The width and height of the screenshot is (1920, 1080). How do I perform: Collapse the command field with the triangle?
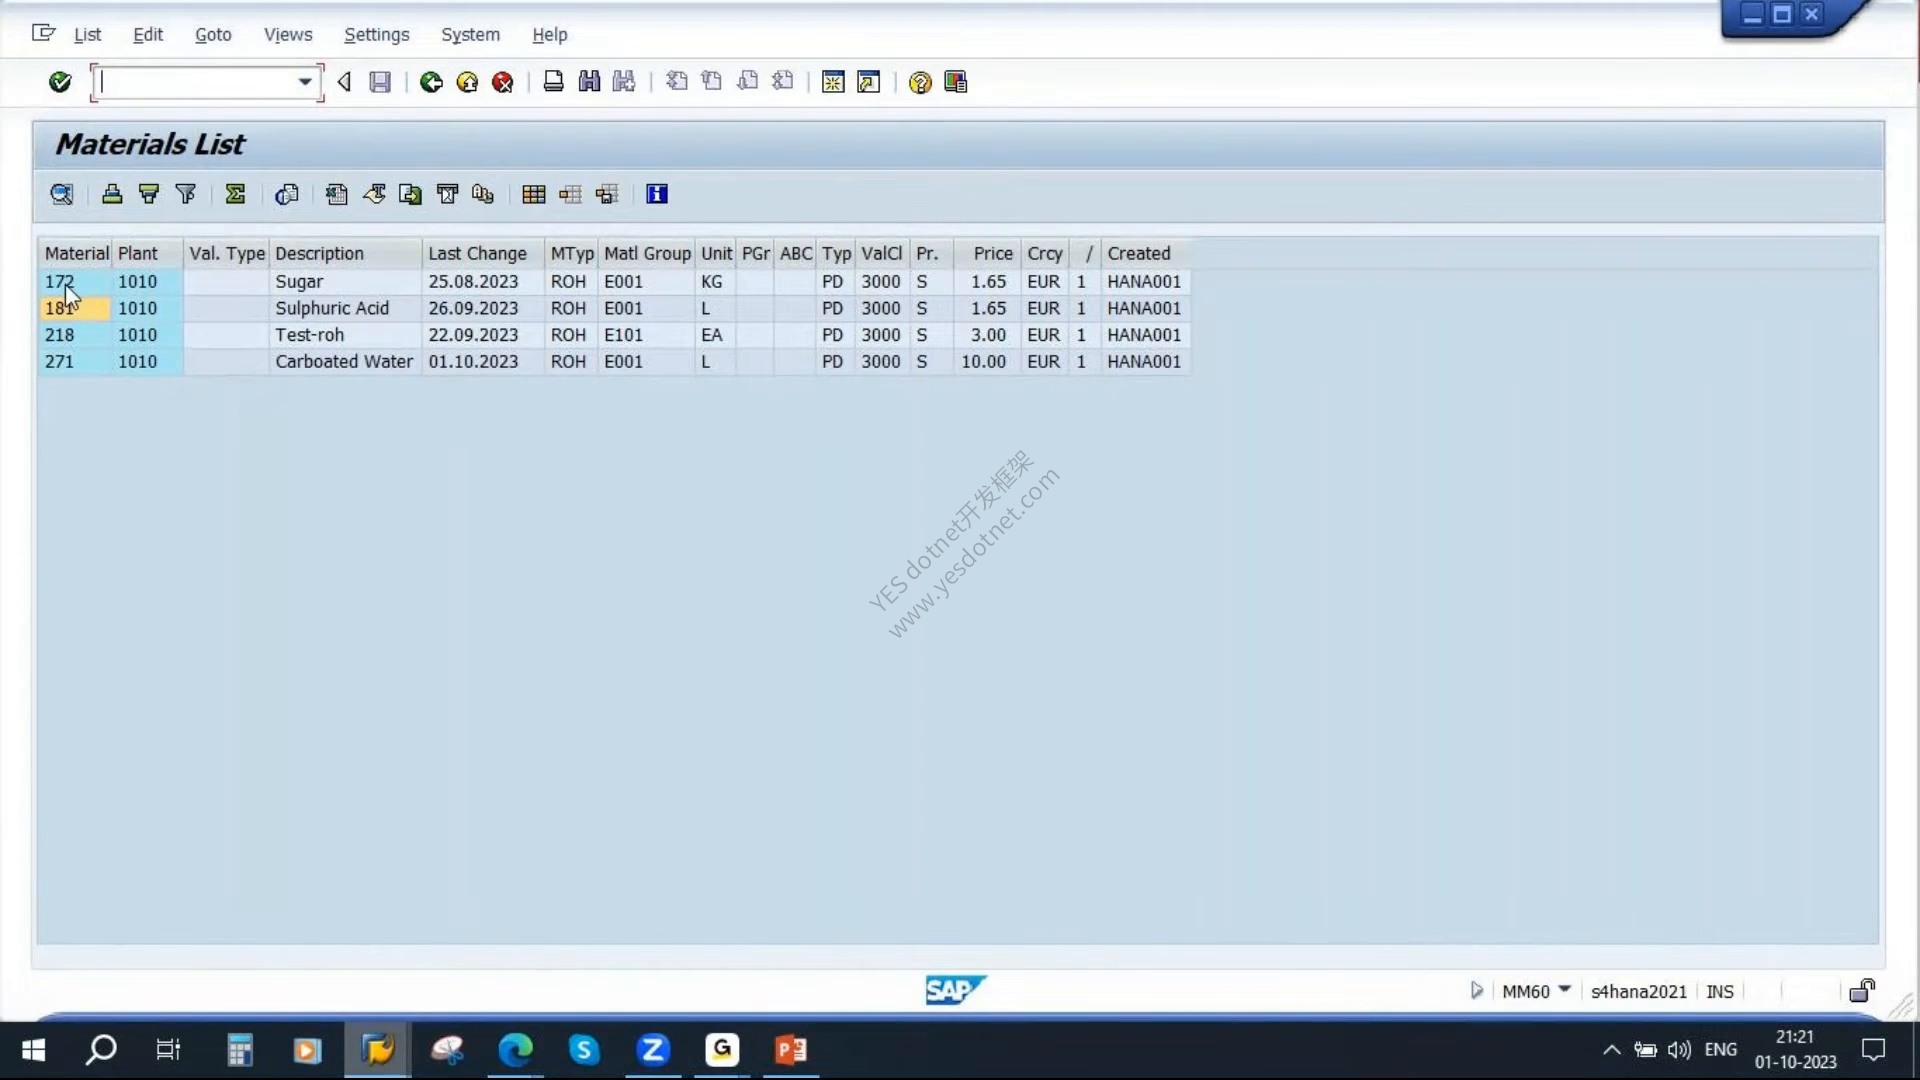click(x=344, y=82)
